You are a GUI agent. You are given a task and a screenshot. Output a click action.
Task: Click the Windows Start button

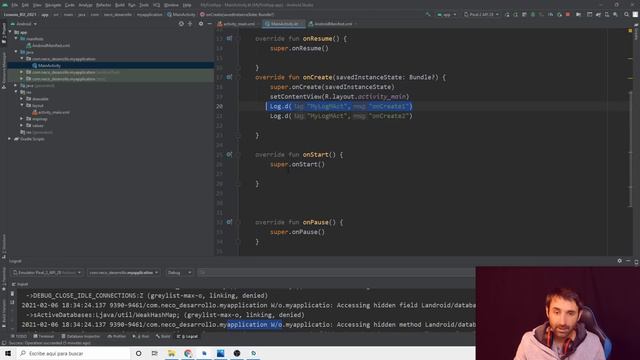click(x=8, y=353)
